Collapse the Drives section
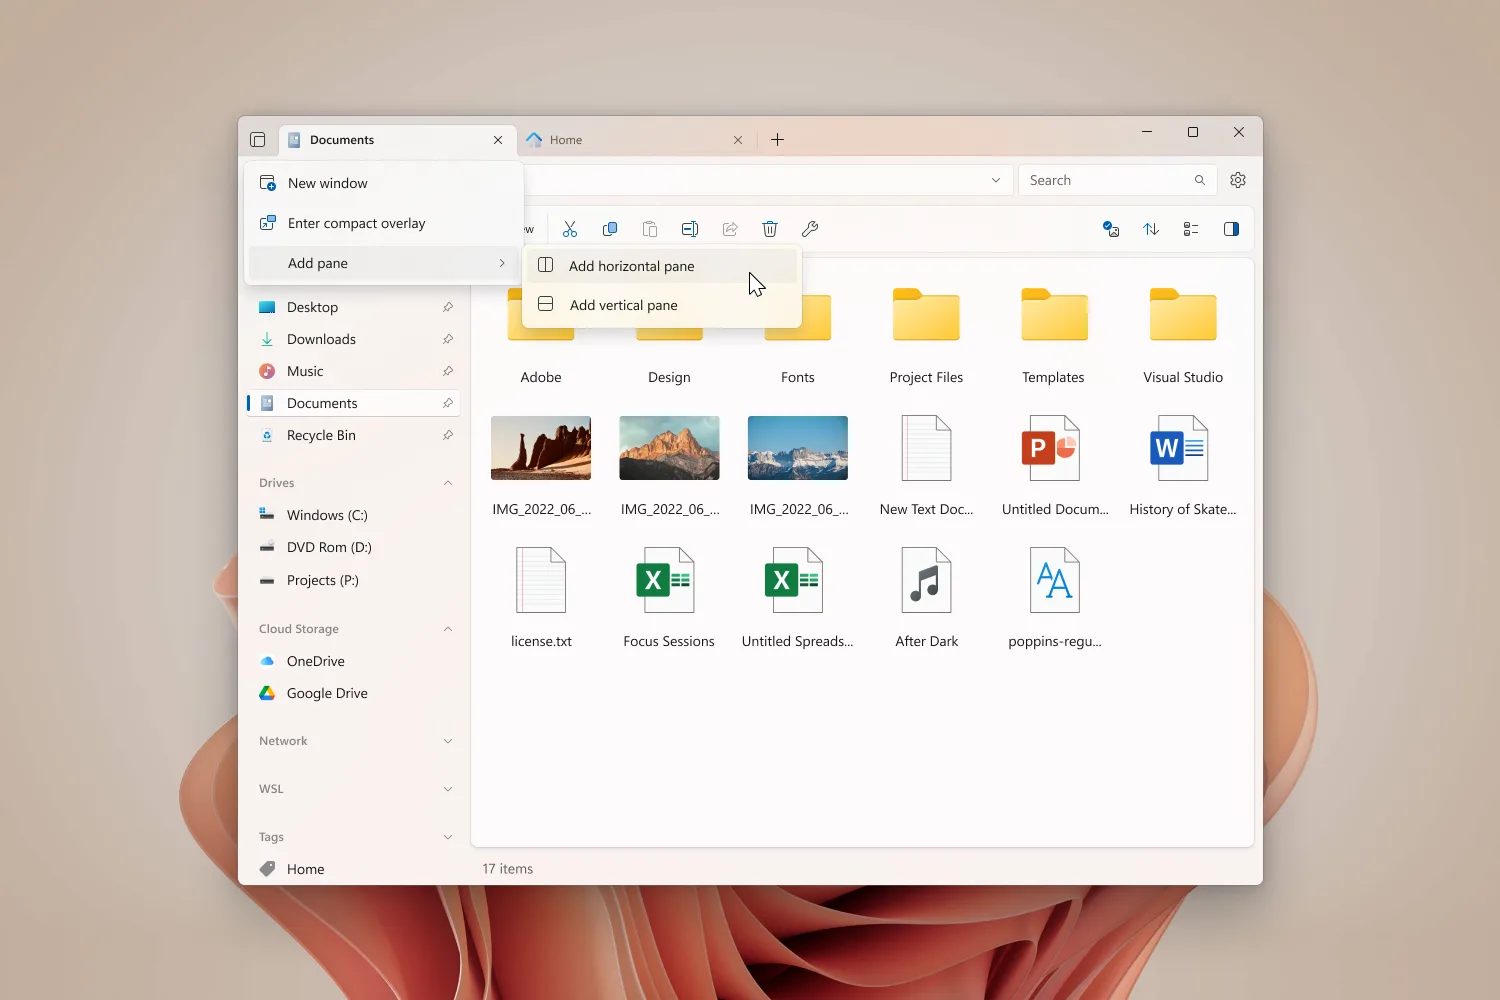The height and width of the screenshot is (1000, 1500). pyautogui.click(x=448, y=482)
